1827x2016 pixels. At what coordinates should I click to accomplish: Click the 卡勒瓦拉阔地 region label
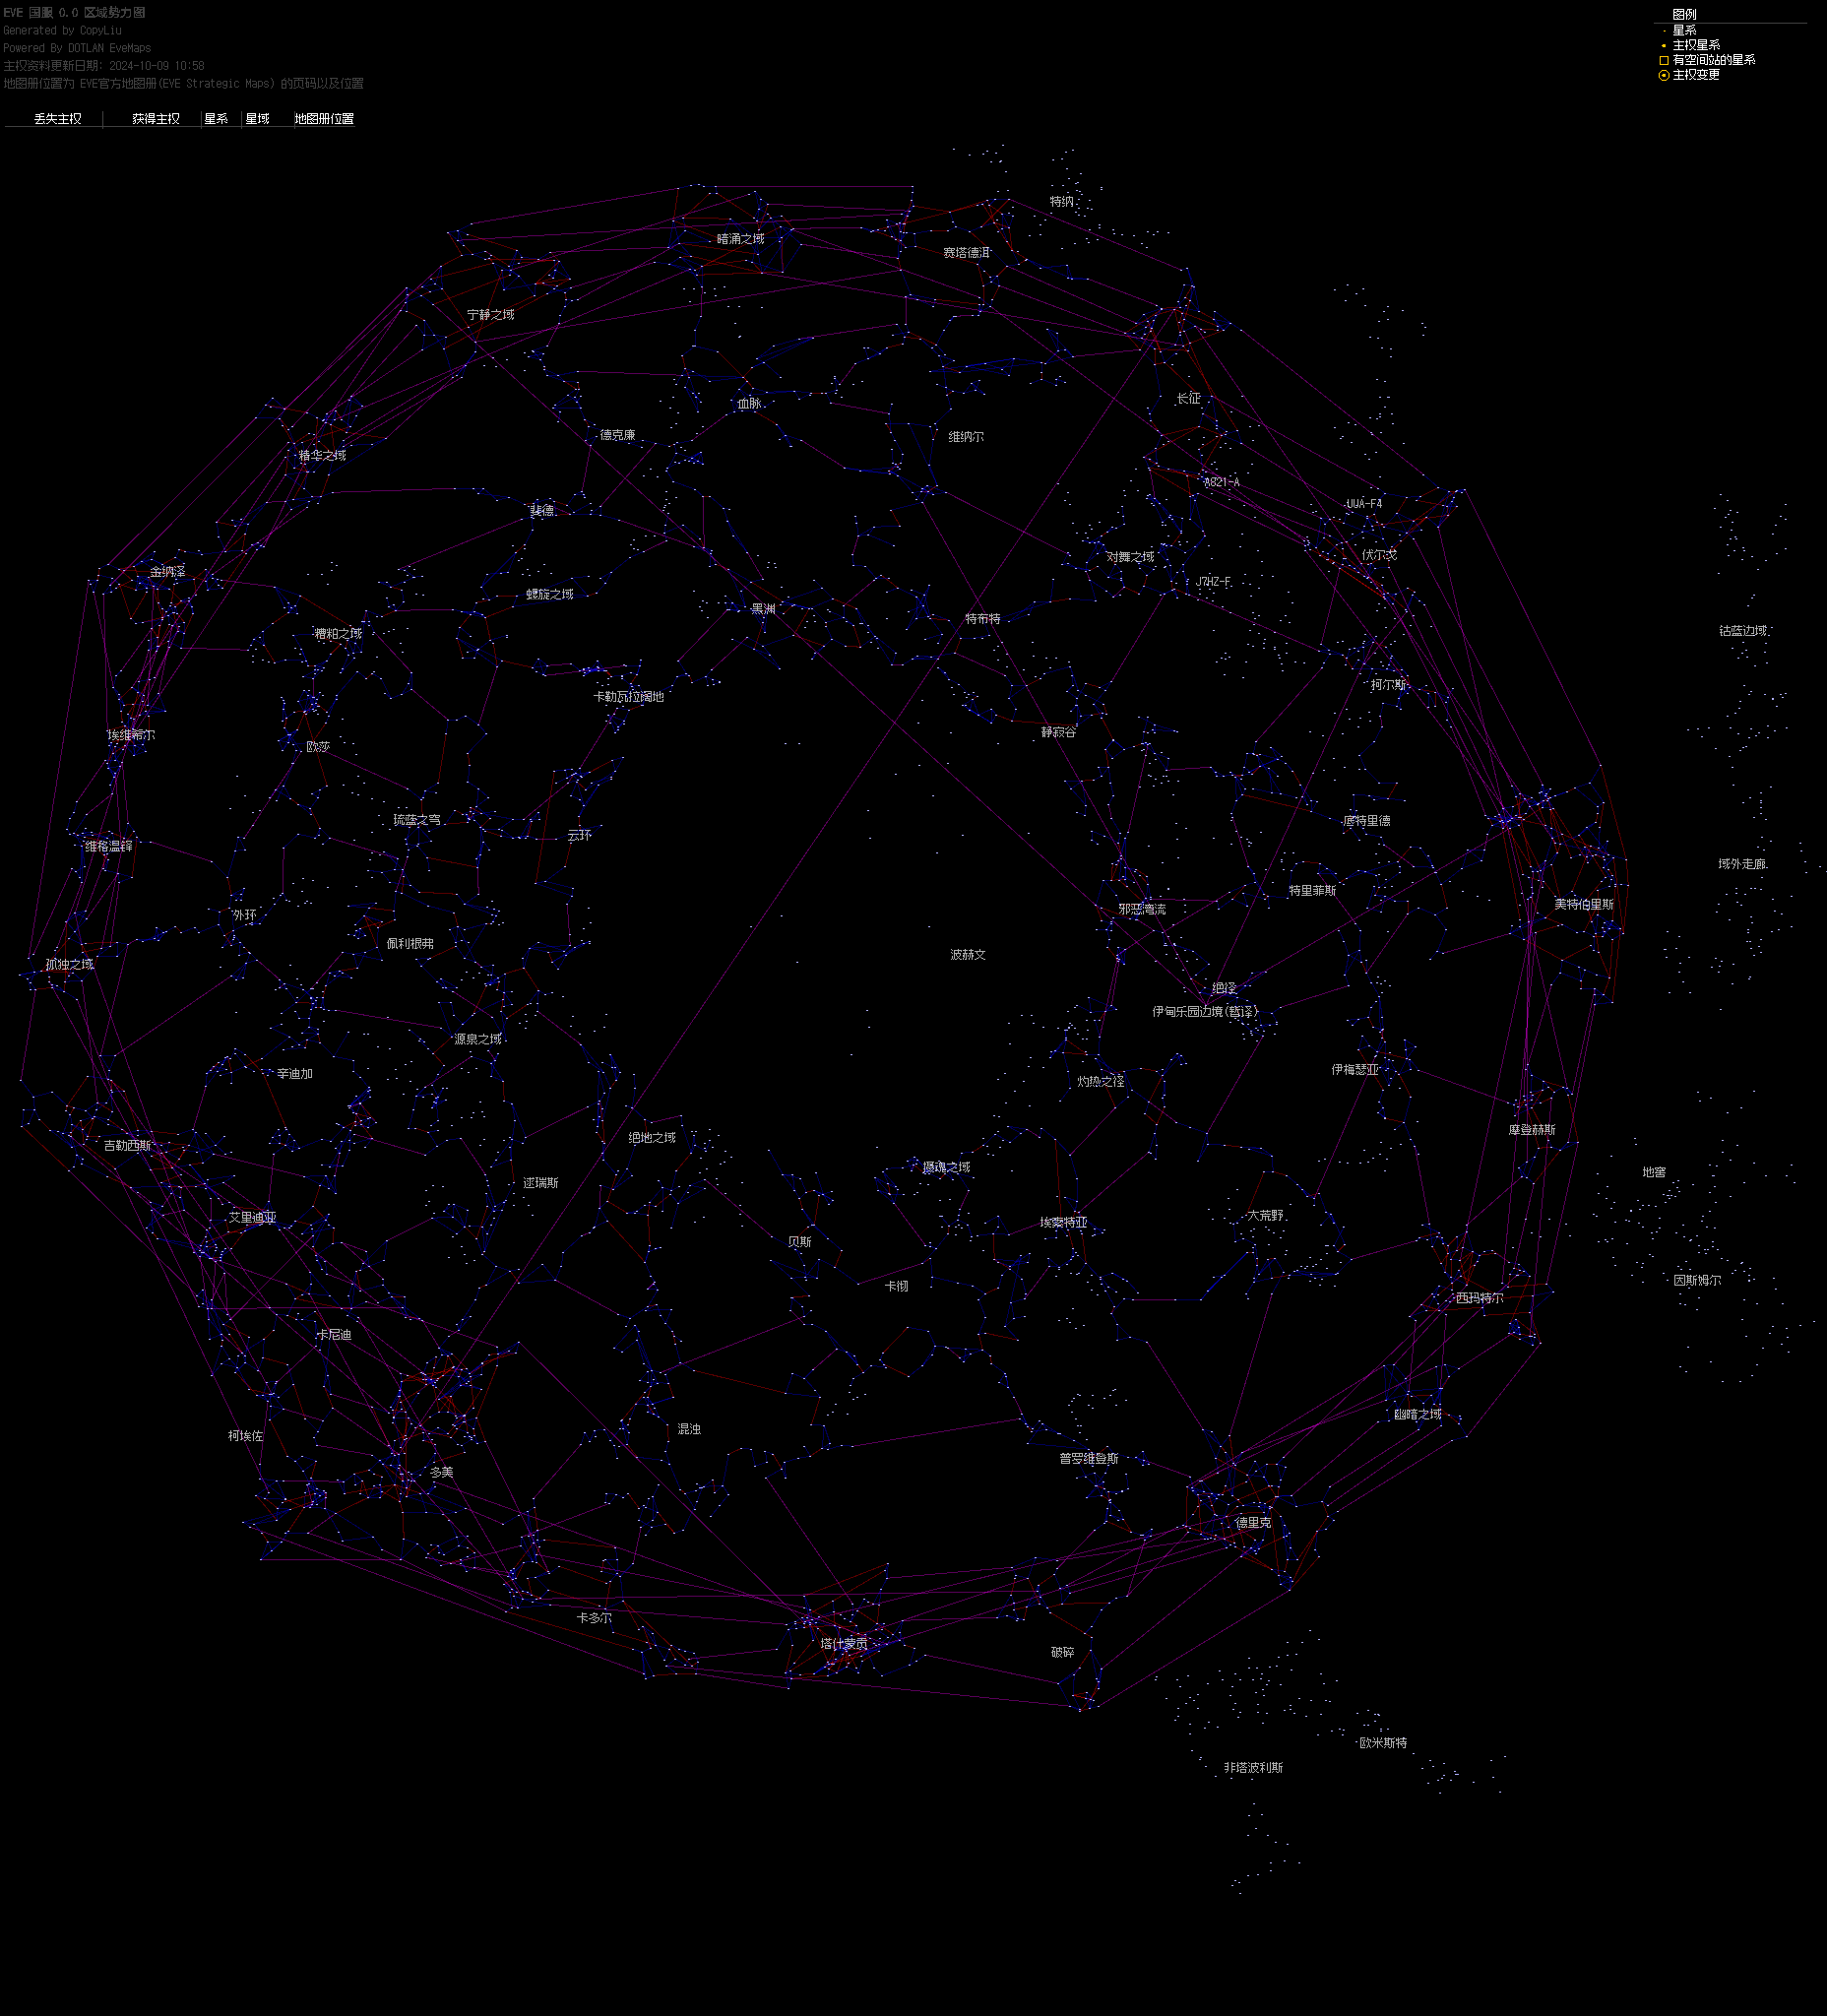pyautogui.click(x=628, y=697)
